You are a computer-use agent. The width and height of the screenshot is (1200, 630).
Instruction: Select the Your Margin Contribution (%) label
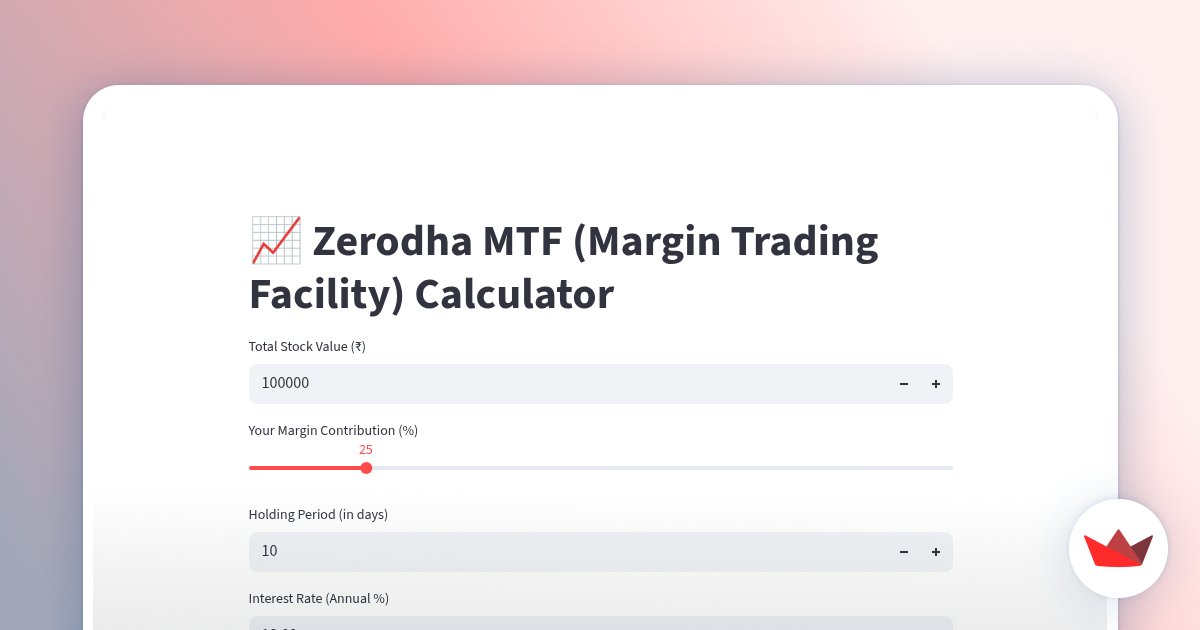(x=333, y=430)
